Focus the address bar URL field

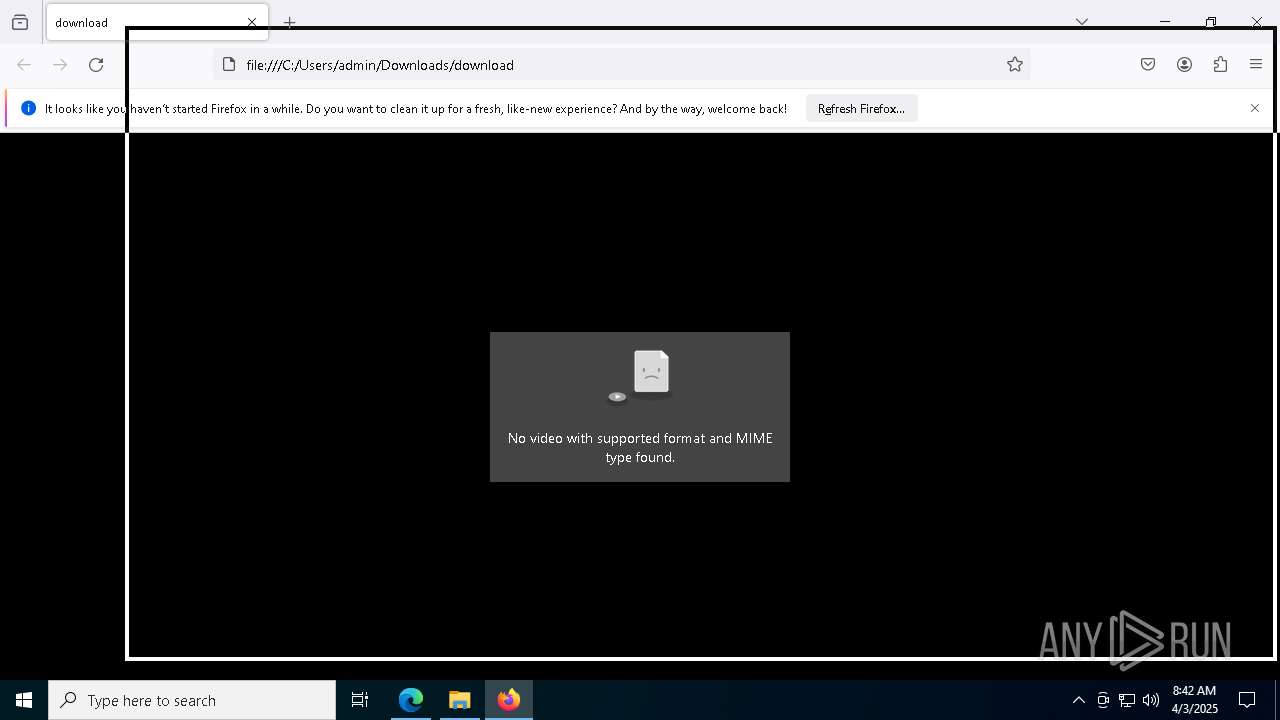pyautogui.click(x=620, y=65)
